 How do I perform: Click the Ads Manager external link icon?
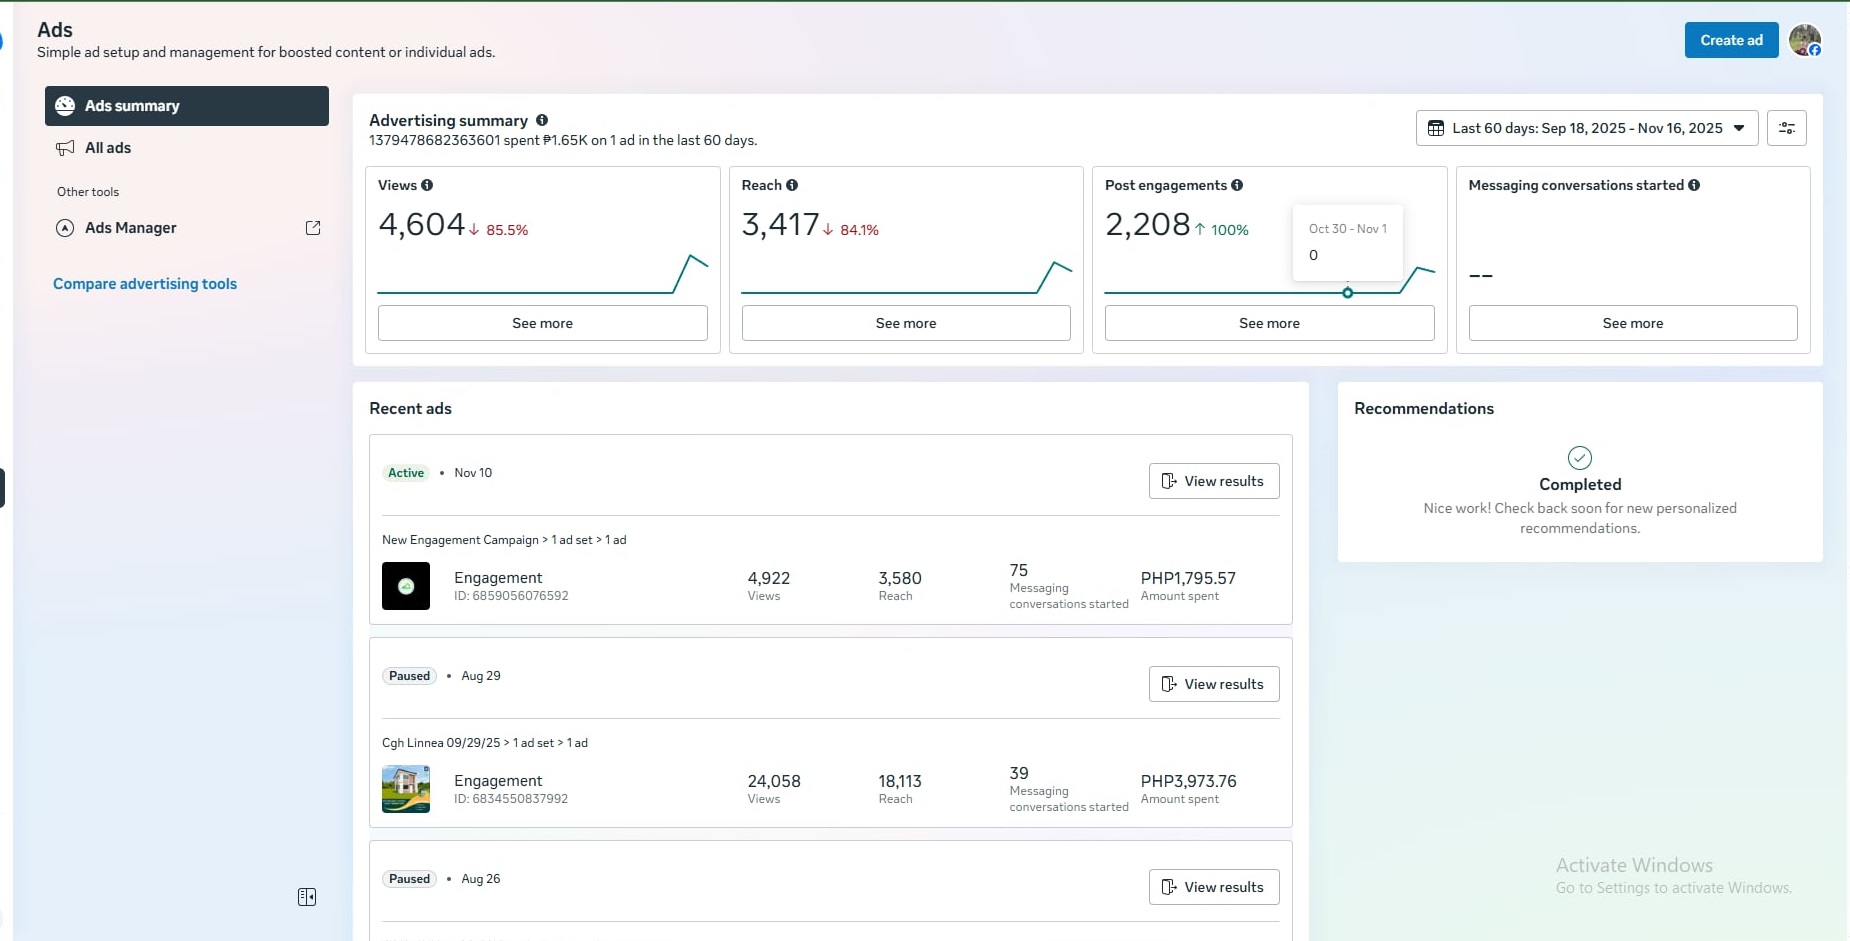pyautogui.click(x=313, y=228)
